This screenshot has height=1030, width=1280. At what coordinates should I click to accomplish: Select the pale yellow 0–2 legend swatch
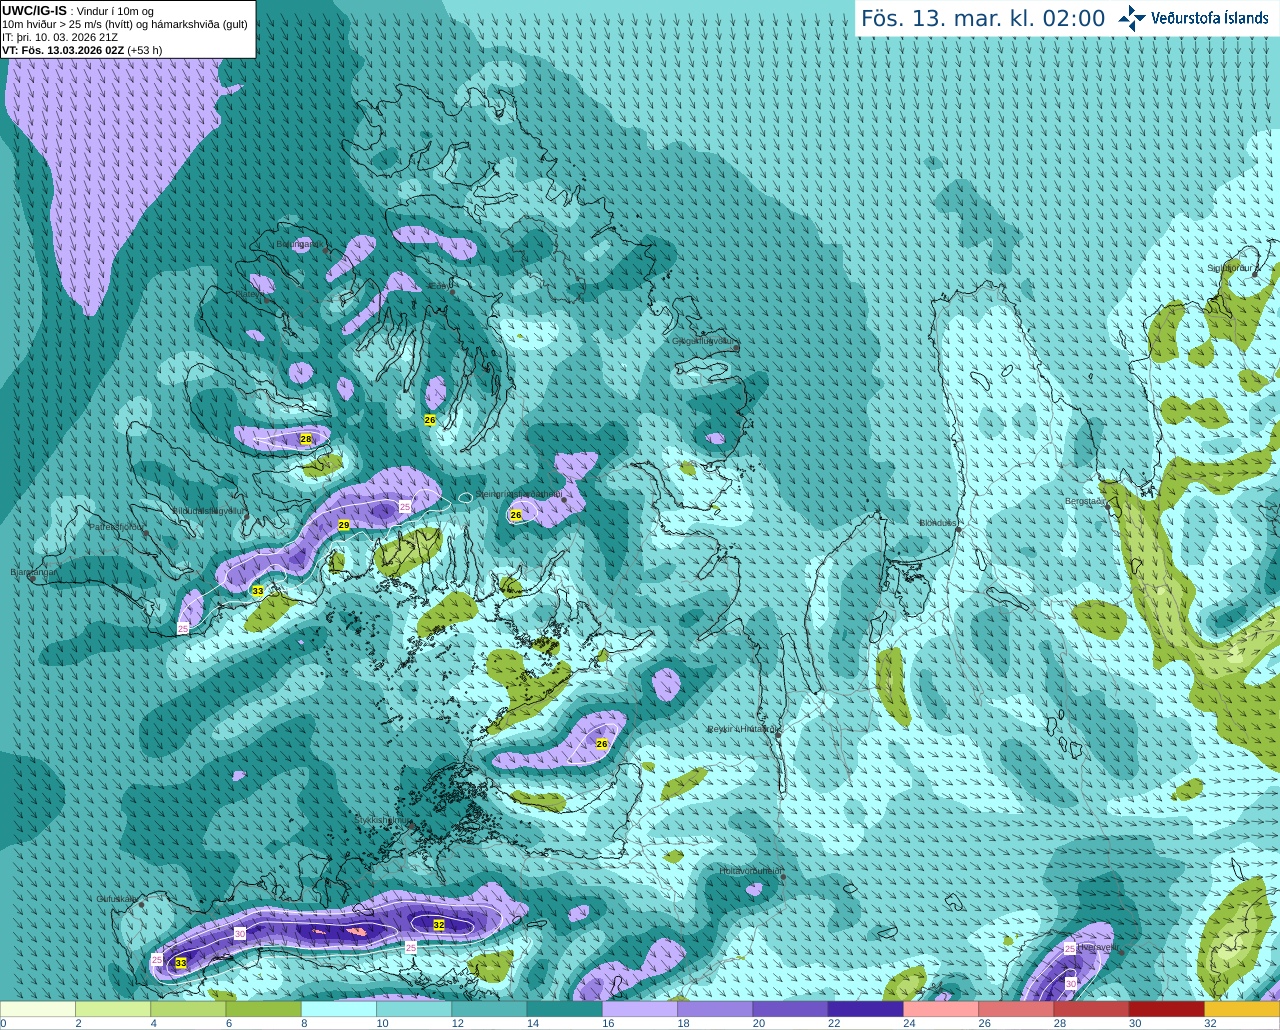click(38, 1009)
